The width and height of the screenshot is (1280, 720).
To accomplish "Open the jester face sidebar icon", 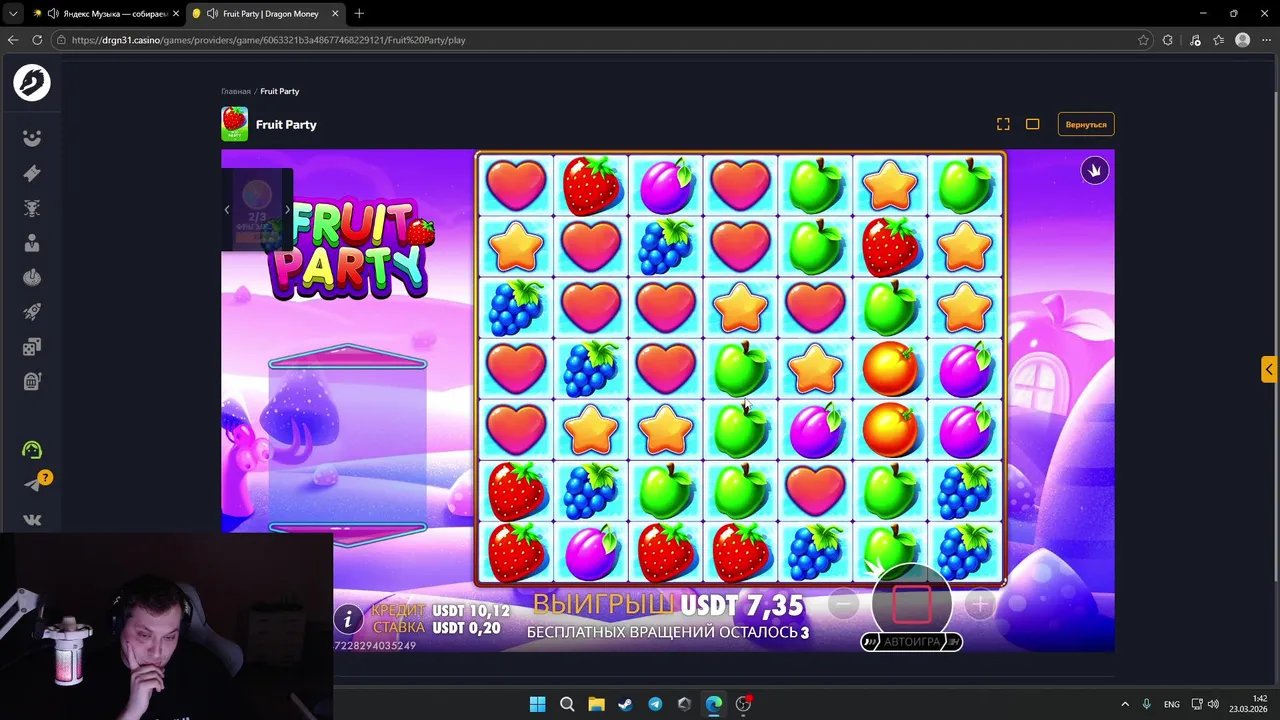I will point(32,139).
